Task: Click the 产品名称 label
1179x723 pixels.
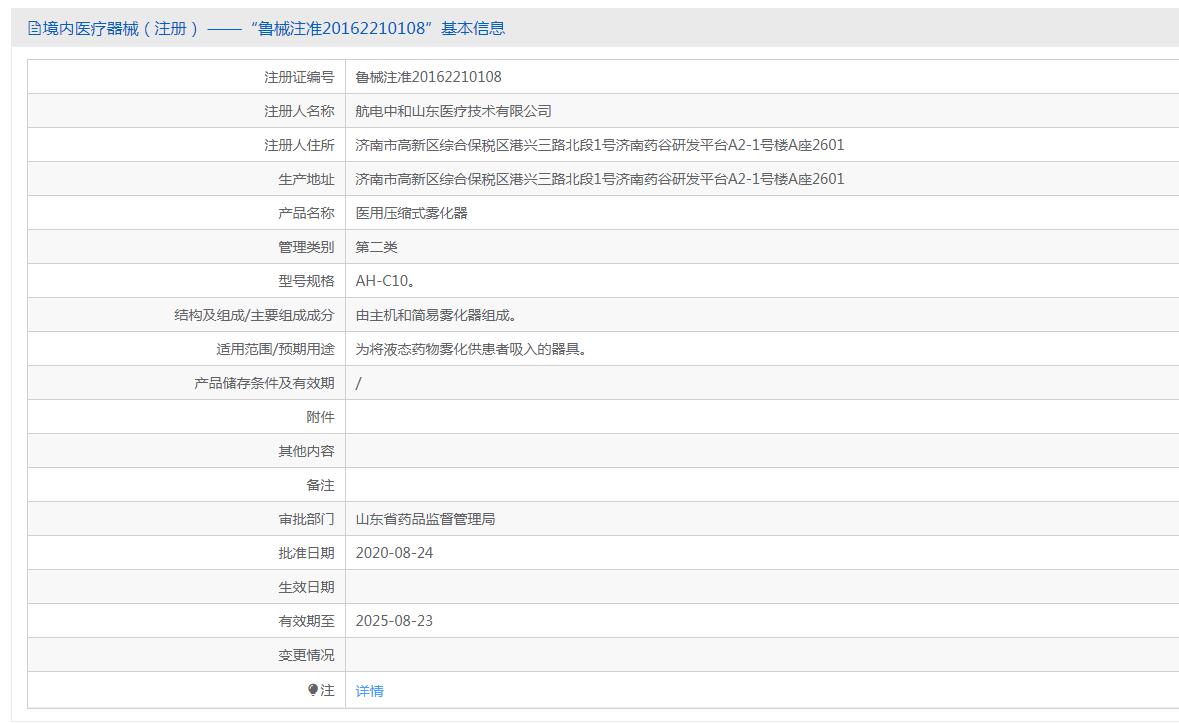Action: coord(306,213)
